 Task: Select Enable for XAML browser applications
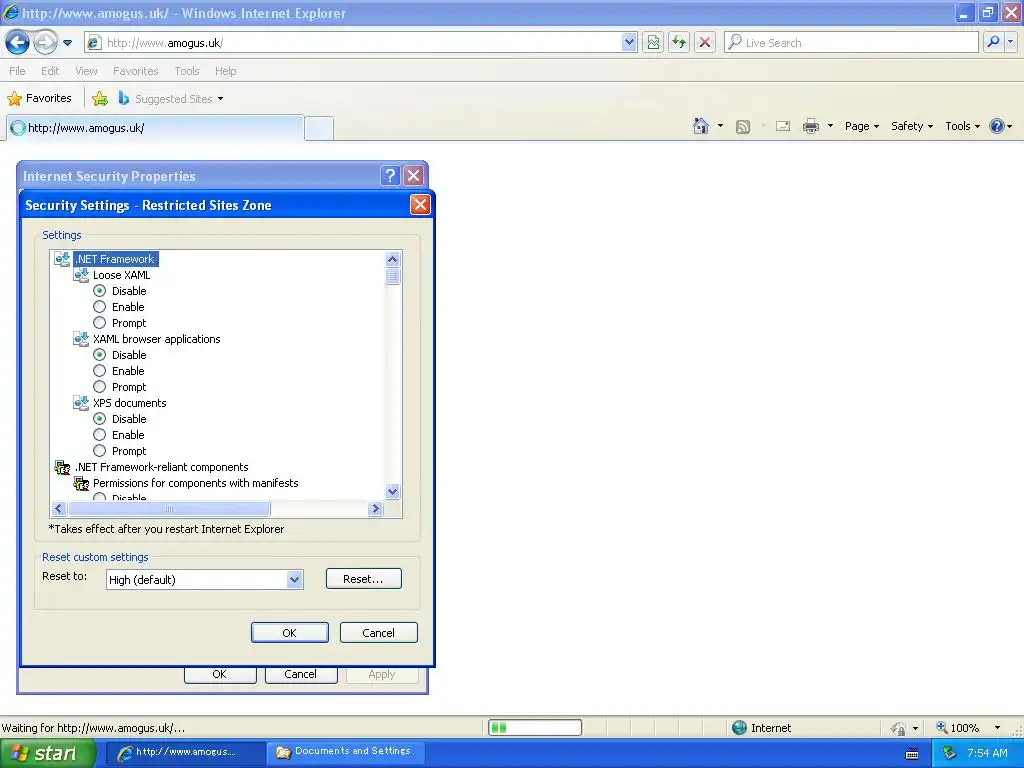[99, 371]
